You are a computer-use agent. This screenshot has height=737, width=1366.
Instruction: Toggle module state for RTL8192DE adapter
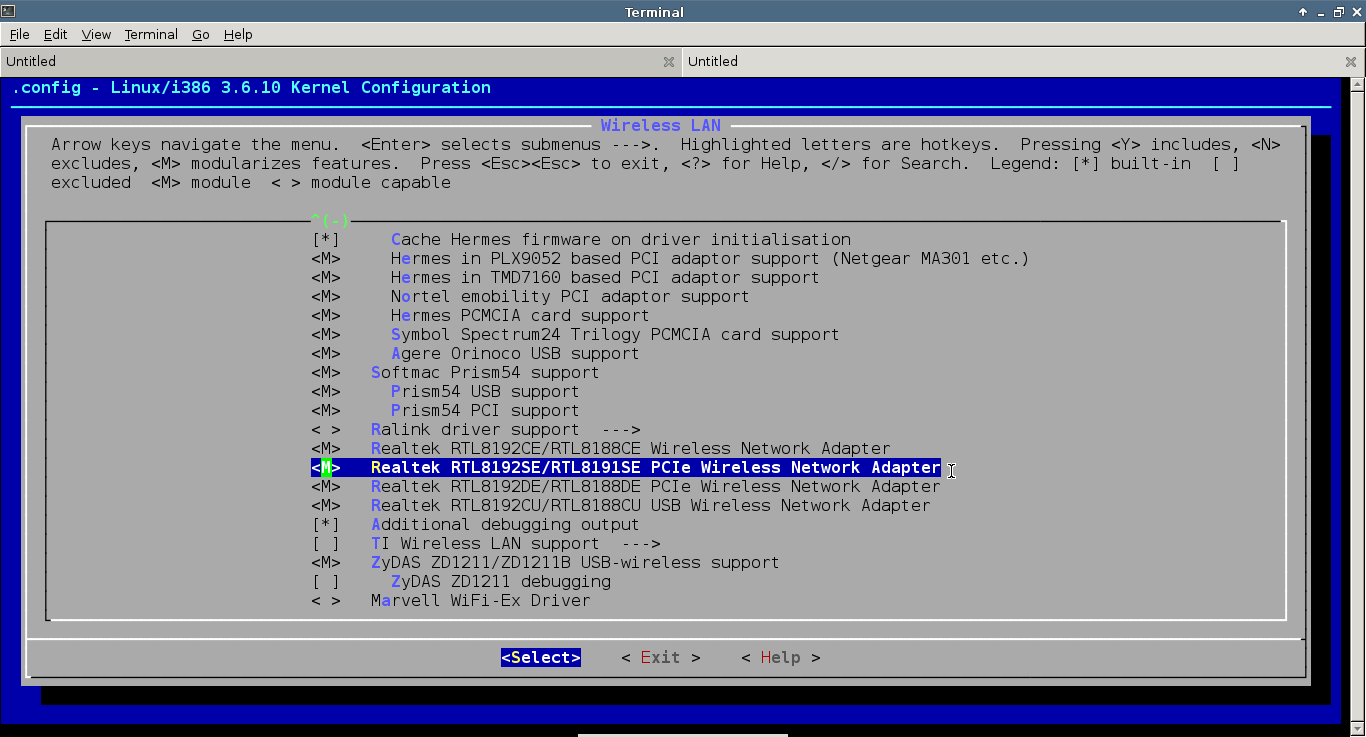[x=326, y=486]
